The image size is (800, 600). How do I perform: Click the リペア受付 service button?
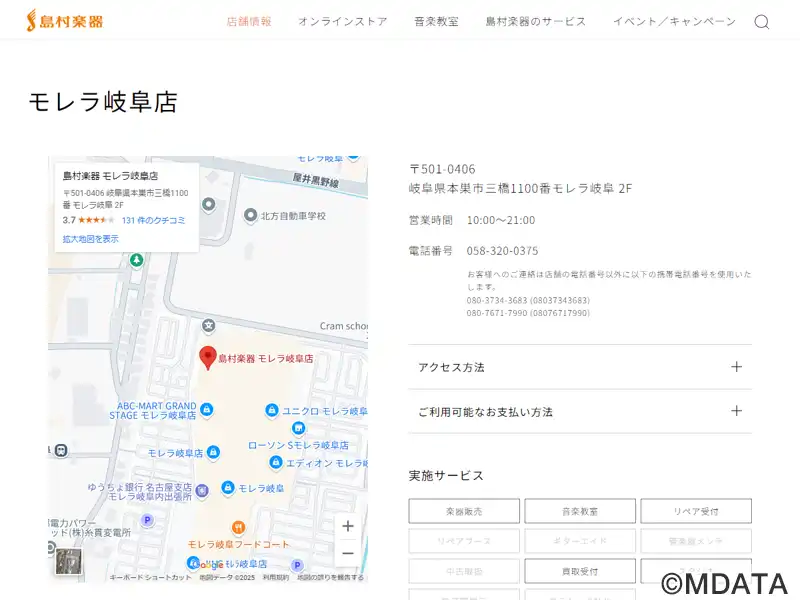696,511
